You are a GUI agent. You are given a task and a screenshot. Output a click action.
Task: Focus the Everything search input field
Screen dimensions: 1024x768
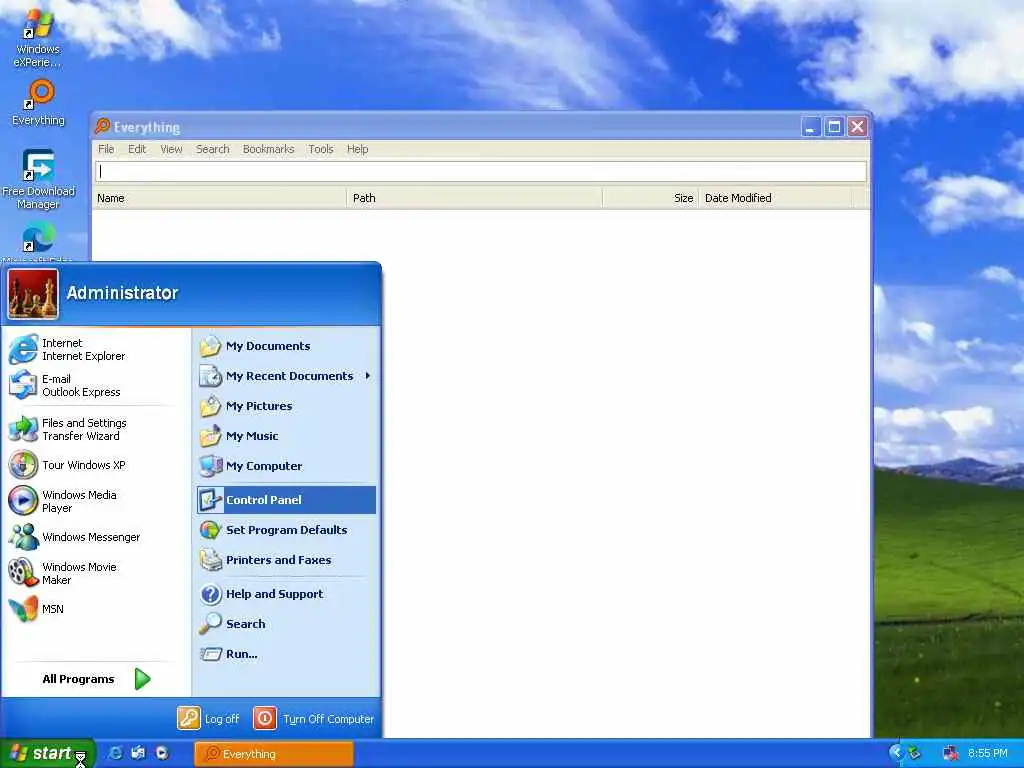[481, 172]
